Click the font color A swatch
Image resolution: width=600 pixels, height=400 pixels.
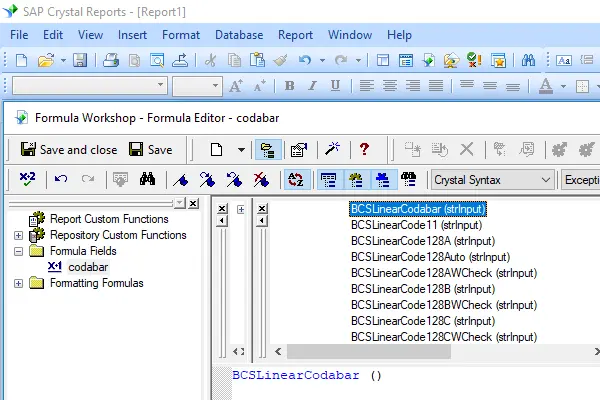pyautogui.click(x=546, y=86)
